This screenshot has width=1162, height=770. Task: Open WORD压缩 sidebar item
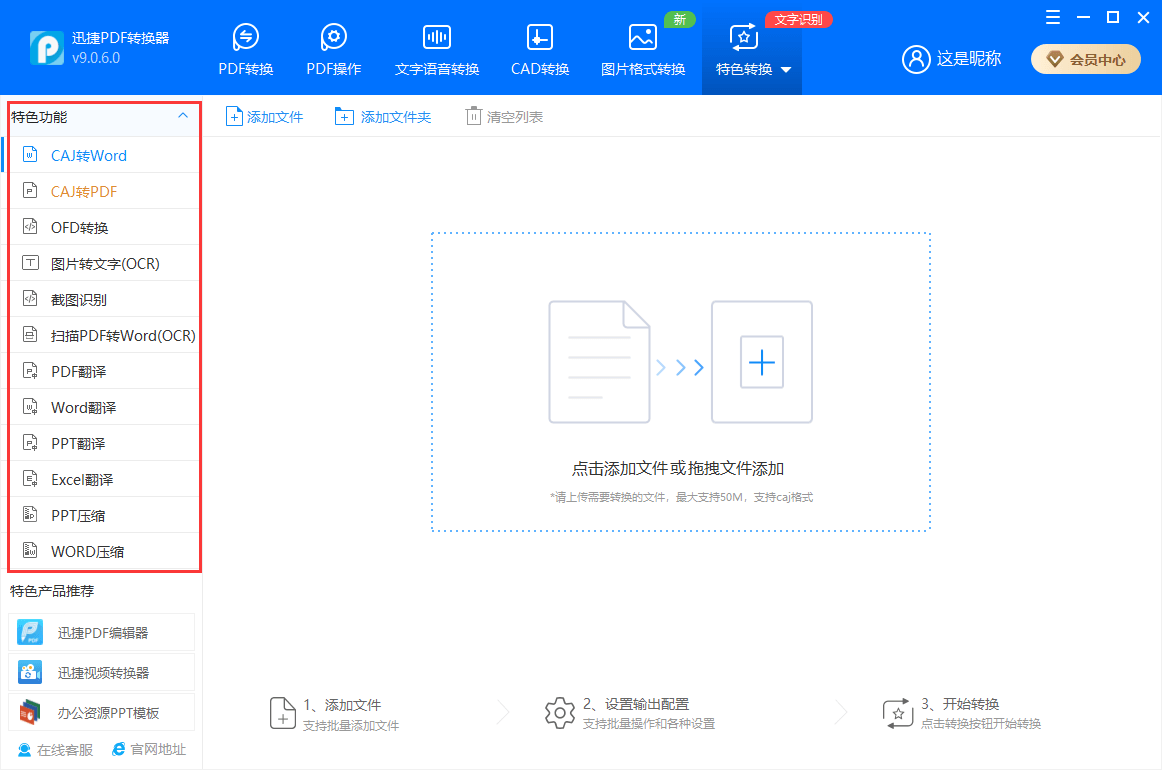(87, 552)
